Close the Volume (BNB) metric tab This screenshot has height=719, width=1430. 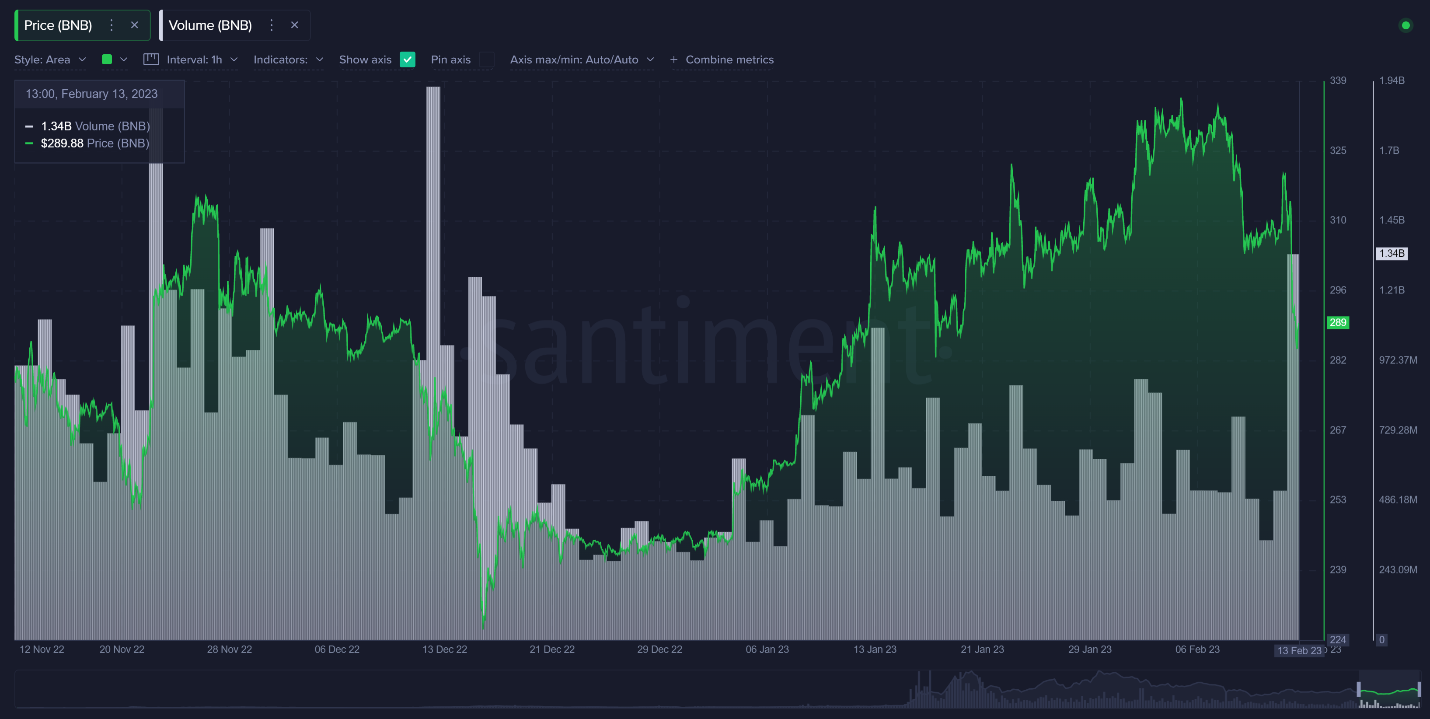[x=294, y=25]
